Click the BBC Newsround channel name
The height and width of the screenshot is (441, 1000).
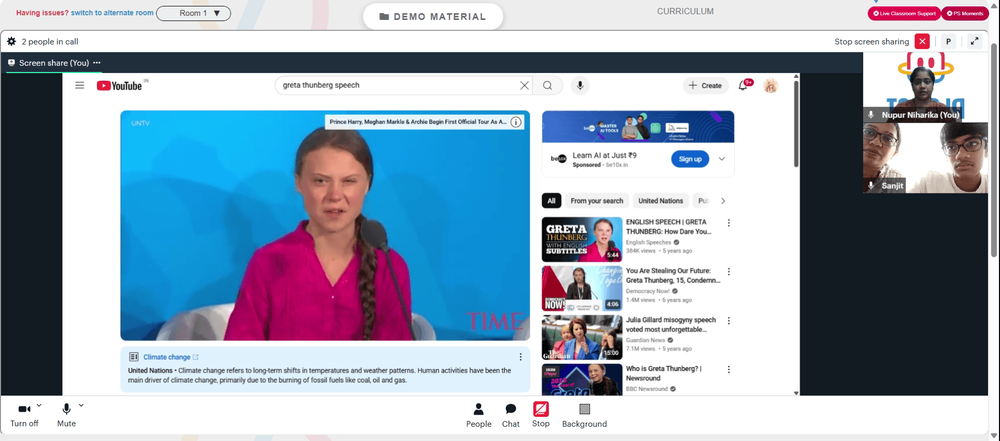click(647, 389)
